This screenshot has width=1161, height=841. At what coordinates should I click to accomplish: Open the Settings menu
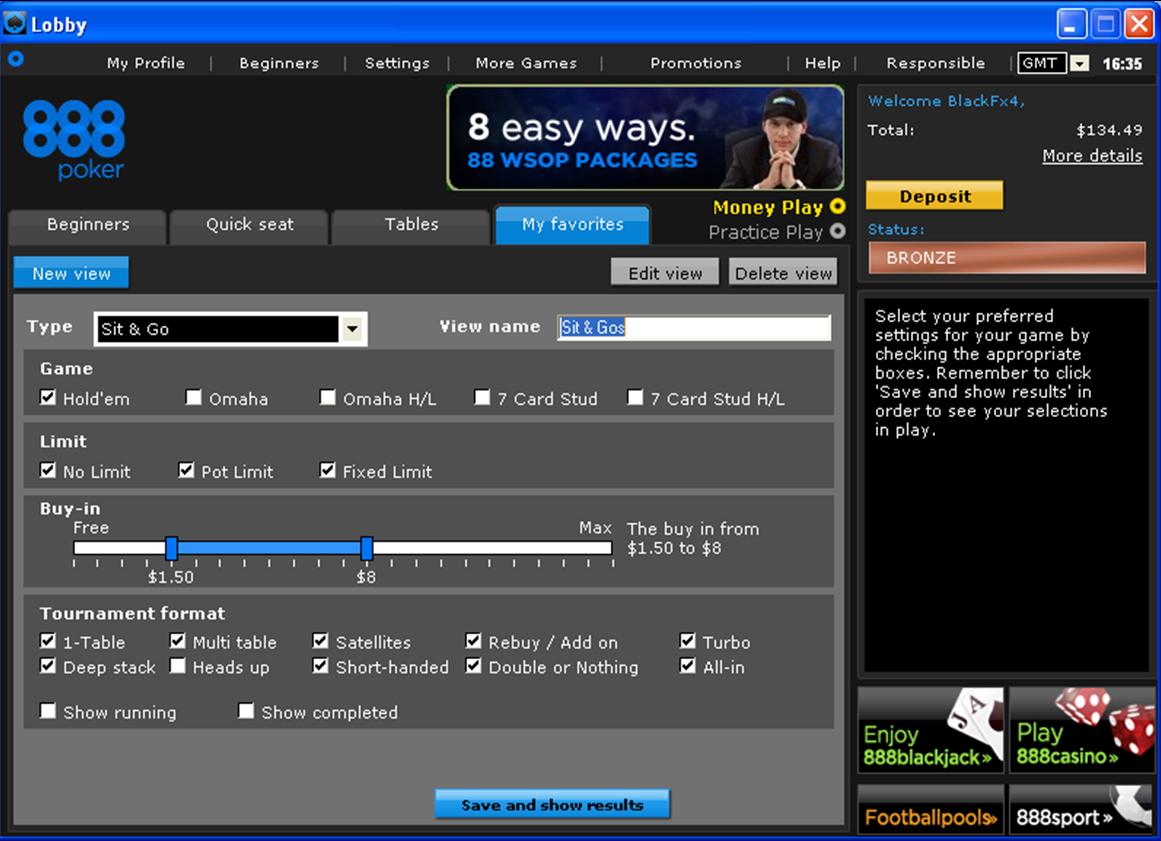pyautogui.click(x=397, y=63)
